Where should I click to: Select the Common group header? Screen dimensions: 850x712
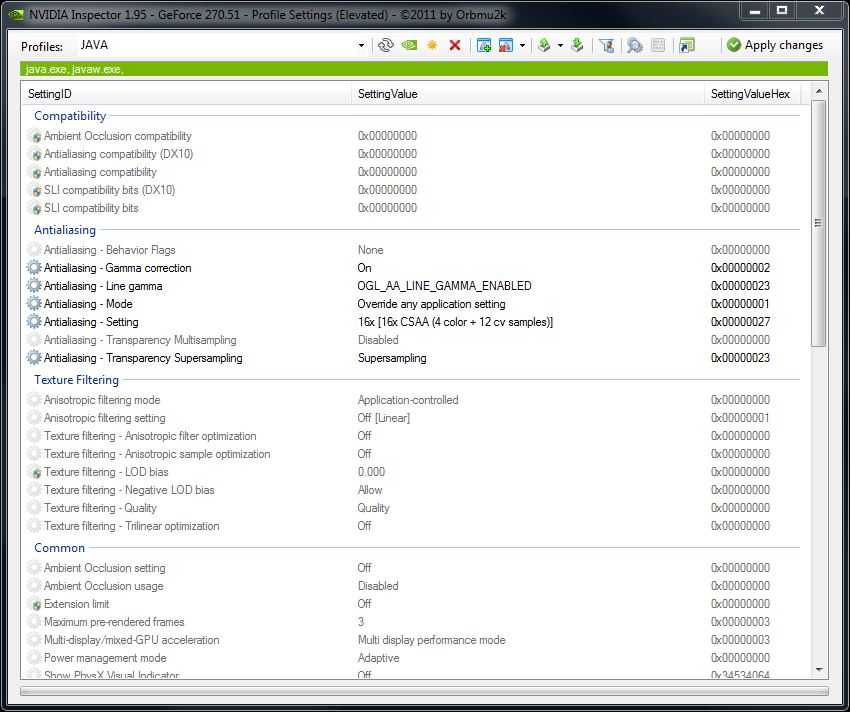(x=60, y=548)
